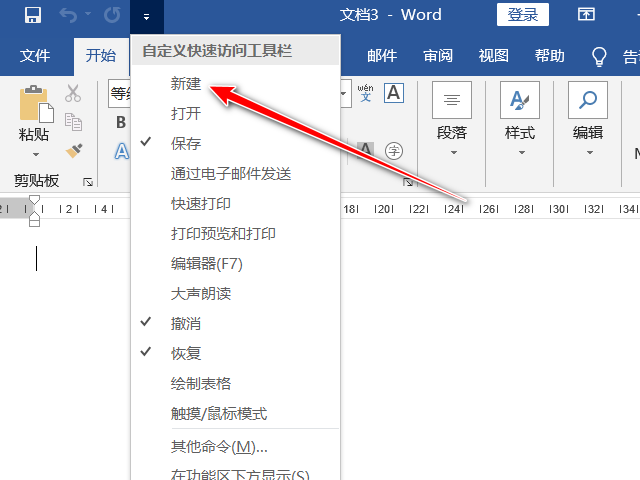Uncheck 保存 in the toolbar menu
Viewport: 640px width, 480px height.
tap(236, 144)
